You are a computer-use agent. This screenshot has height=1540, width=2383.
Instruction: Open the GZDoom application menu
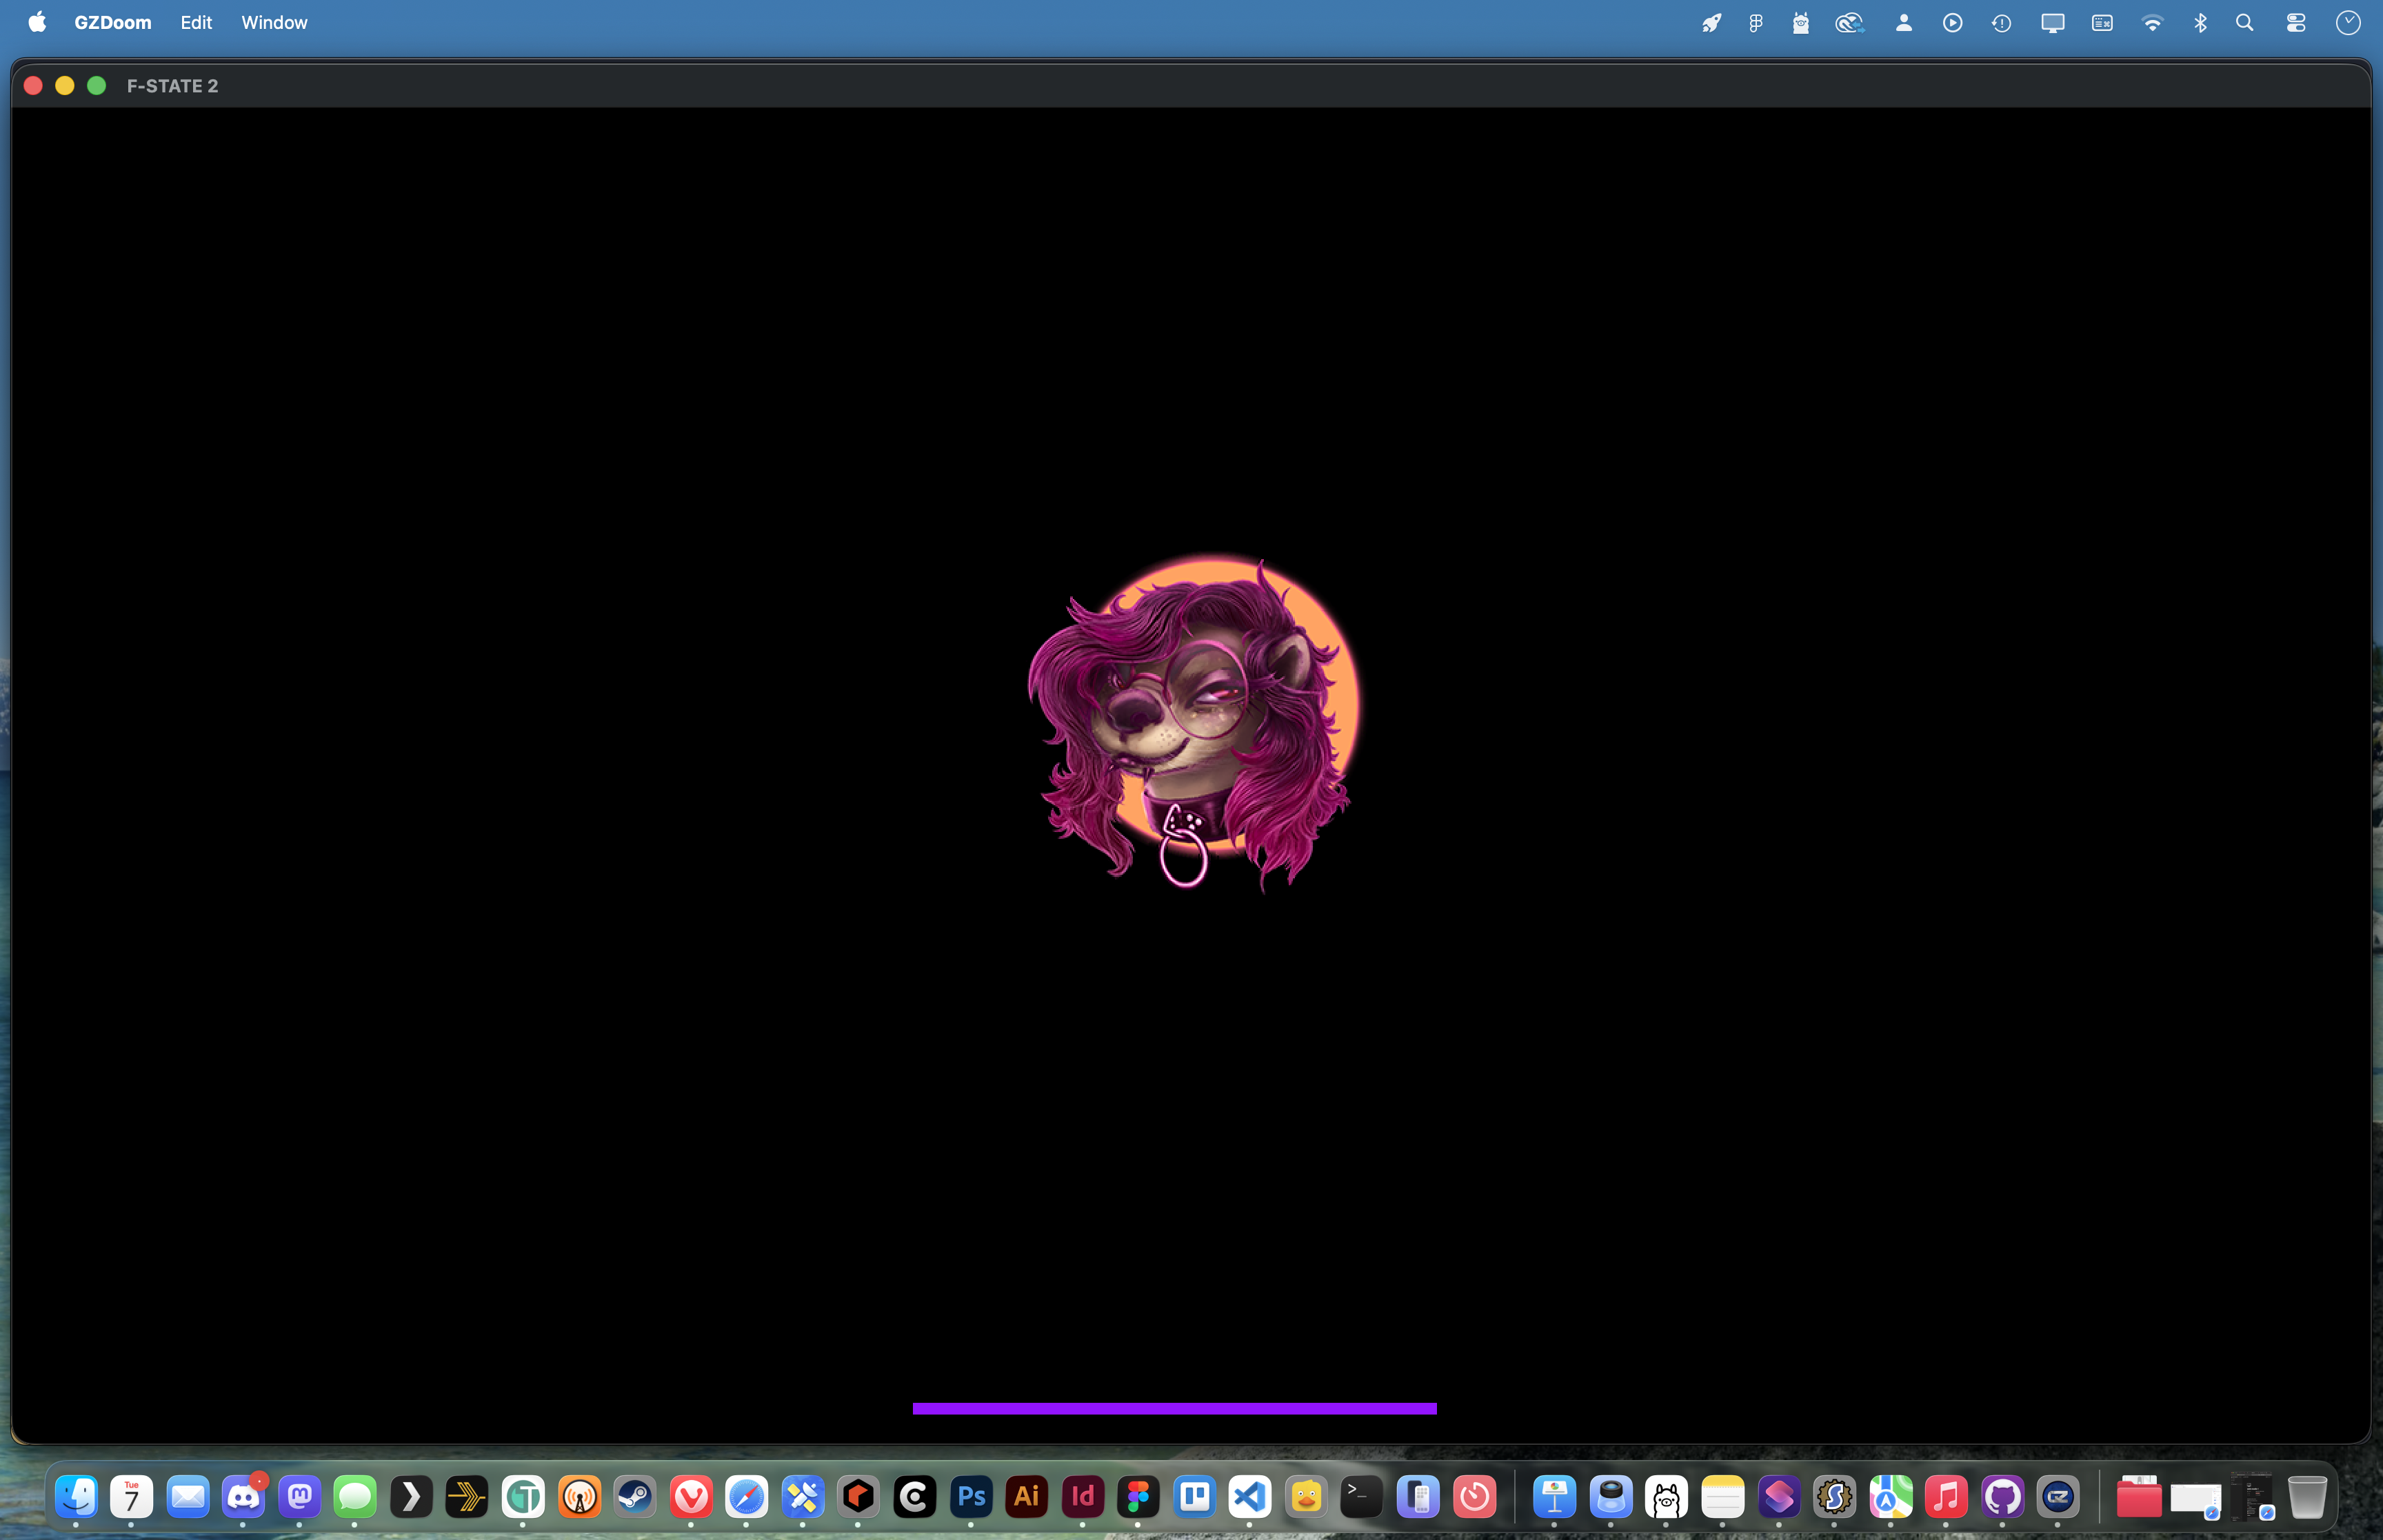pyautogui.click(x=112, y=22)
